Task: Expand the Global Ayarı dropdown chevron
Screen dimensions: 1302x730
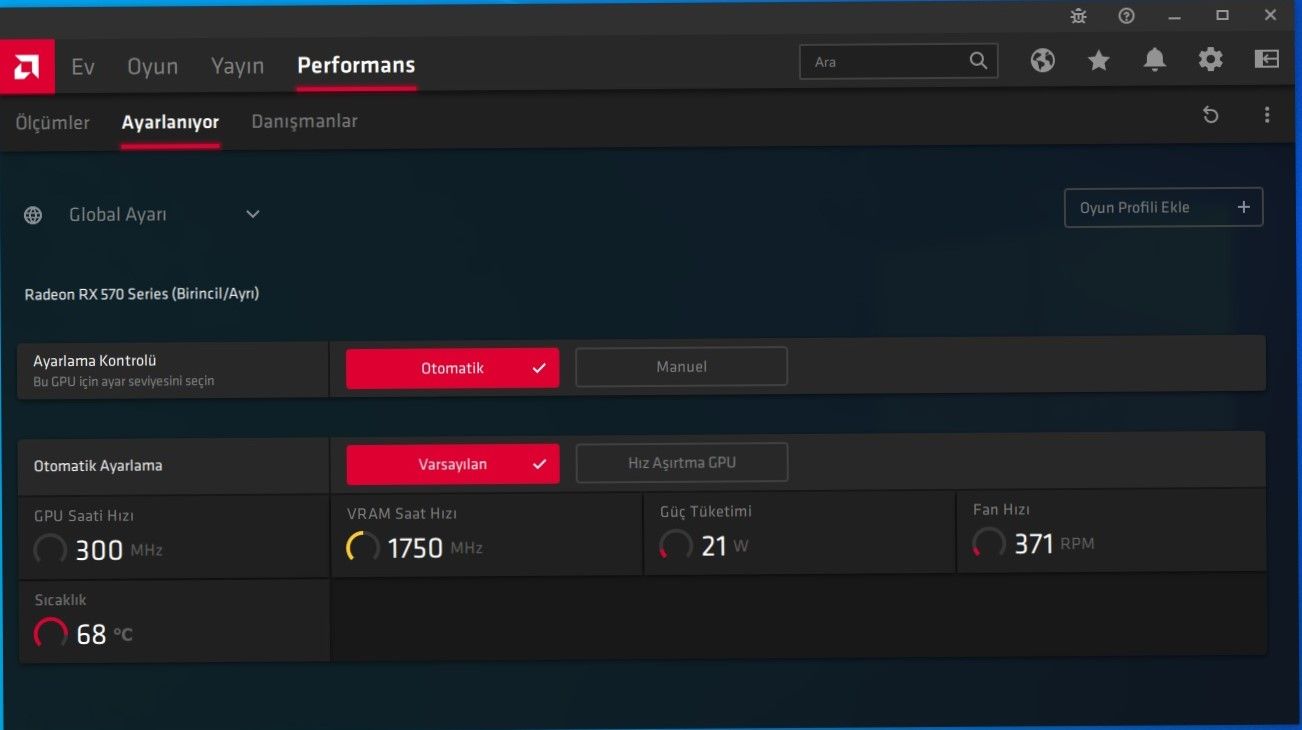Action: tap(253, 214)
